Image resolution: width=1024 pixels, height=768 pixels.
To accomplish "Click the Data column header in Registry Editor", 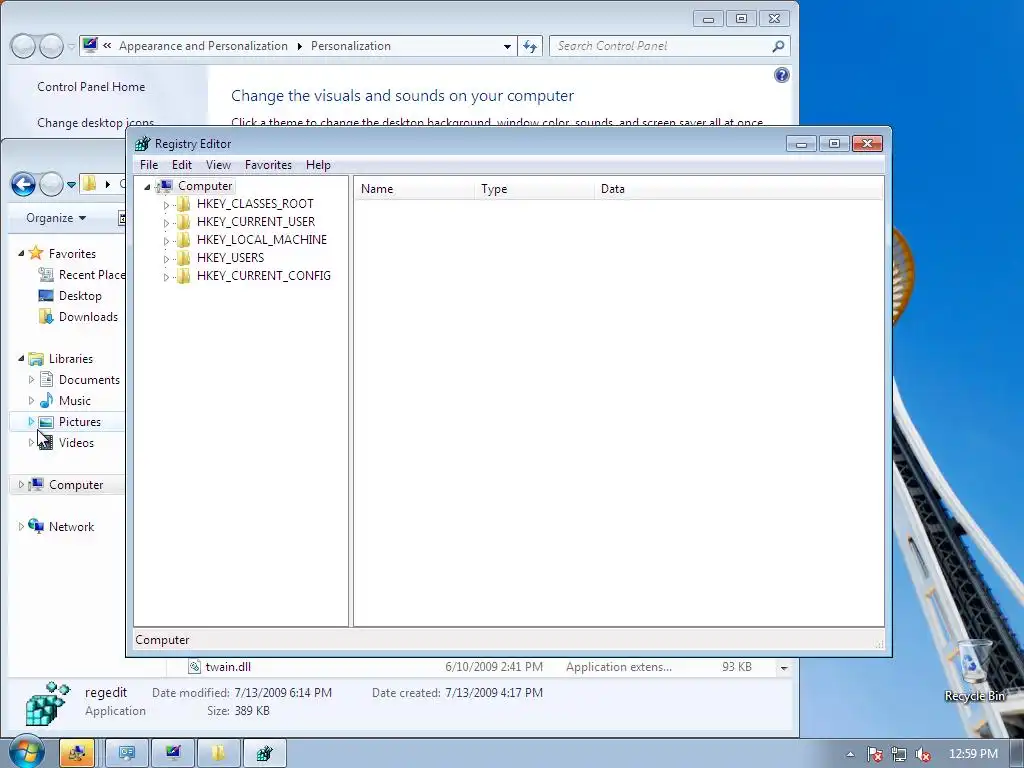I will 738,189.
